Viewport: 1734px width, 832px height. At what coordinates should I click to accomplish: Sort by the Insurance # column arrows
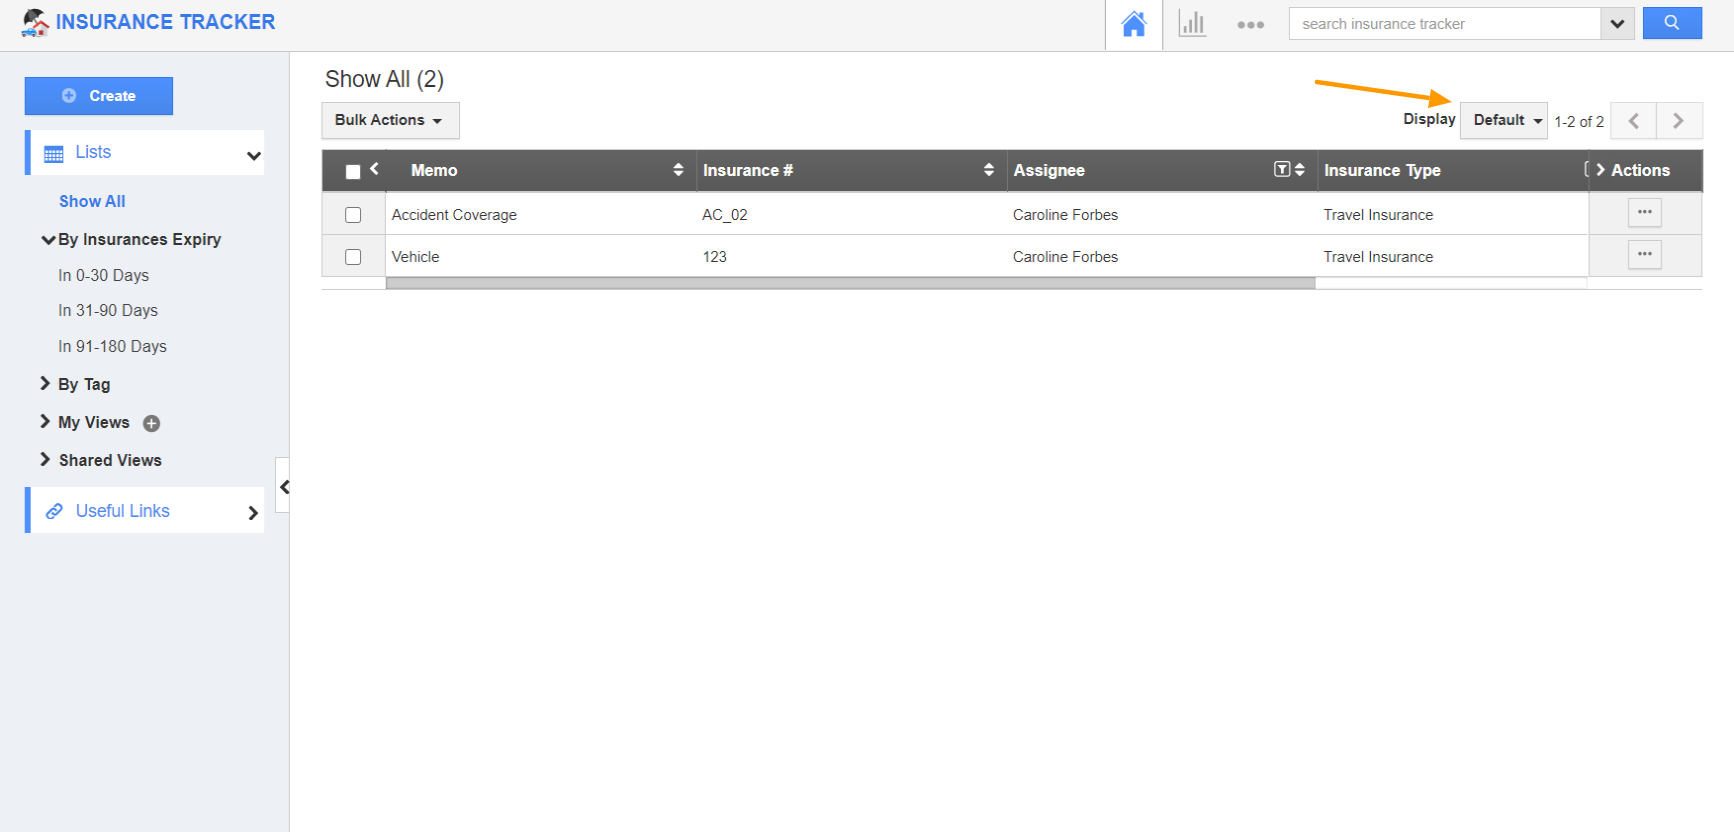pos(989,170)
